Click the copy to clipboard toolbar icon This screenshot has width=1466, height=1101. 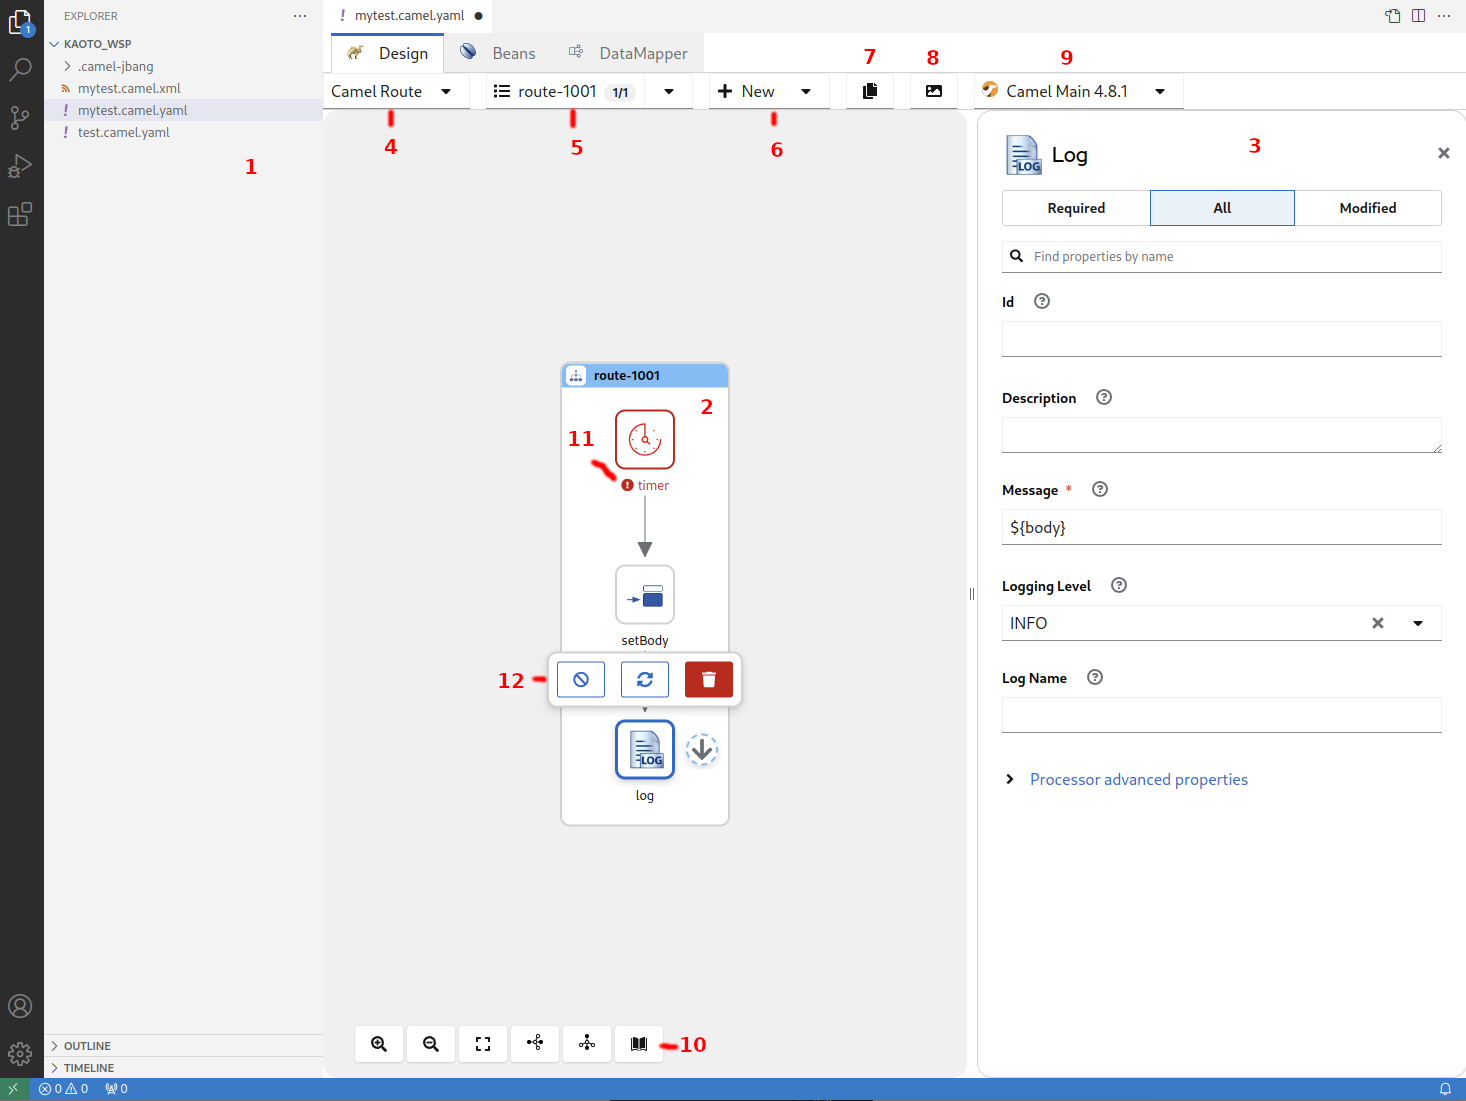pos(870,91)
